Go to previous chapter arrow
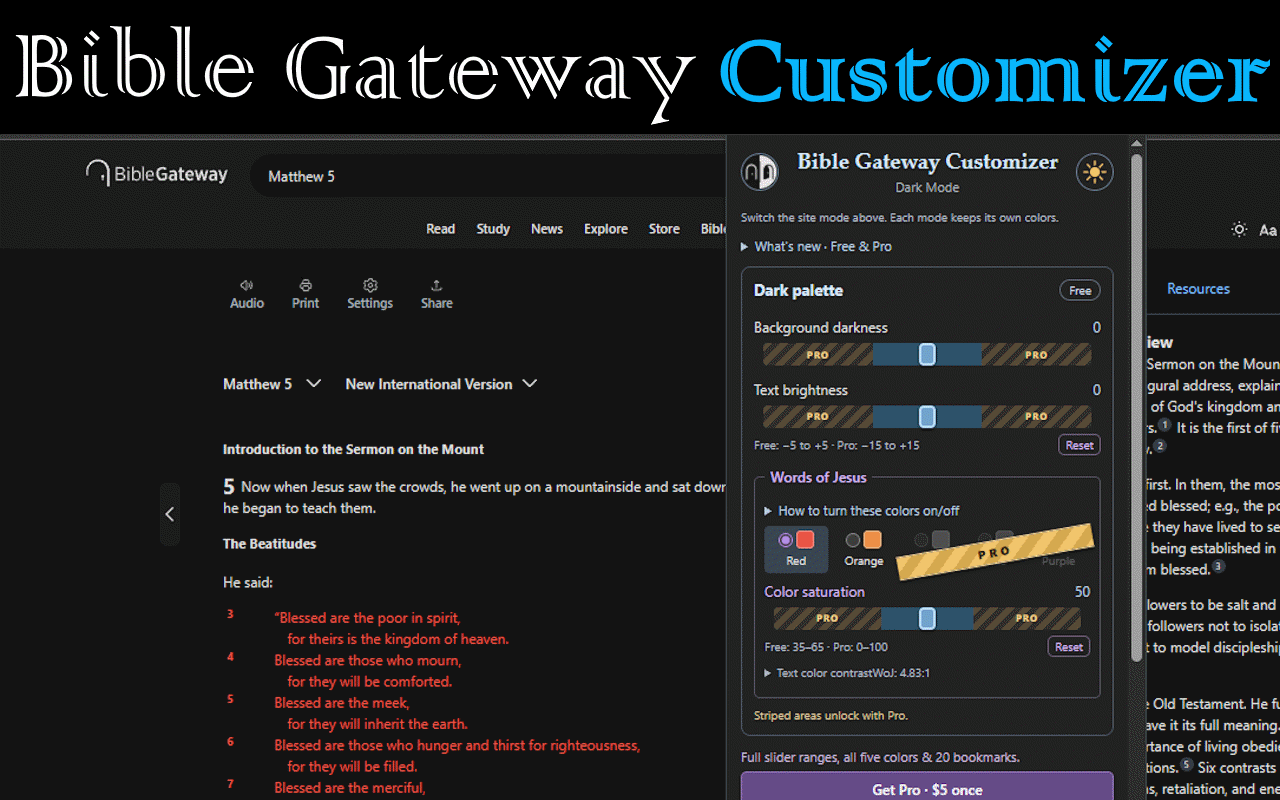1280x800 pixels. [x=170, y=514]
